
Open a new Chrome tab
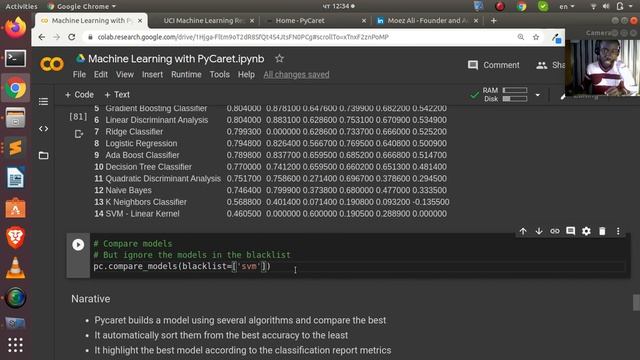pyautogui.click(x=493, y=20)
